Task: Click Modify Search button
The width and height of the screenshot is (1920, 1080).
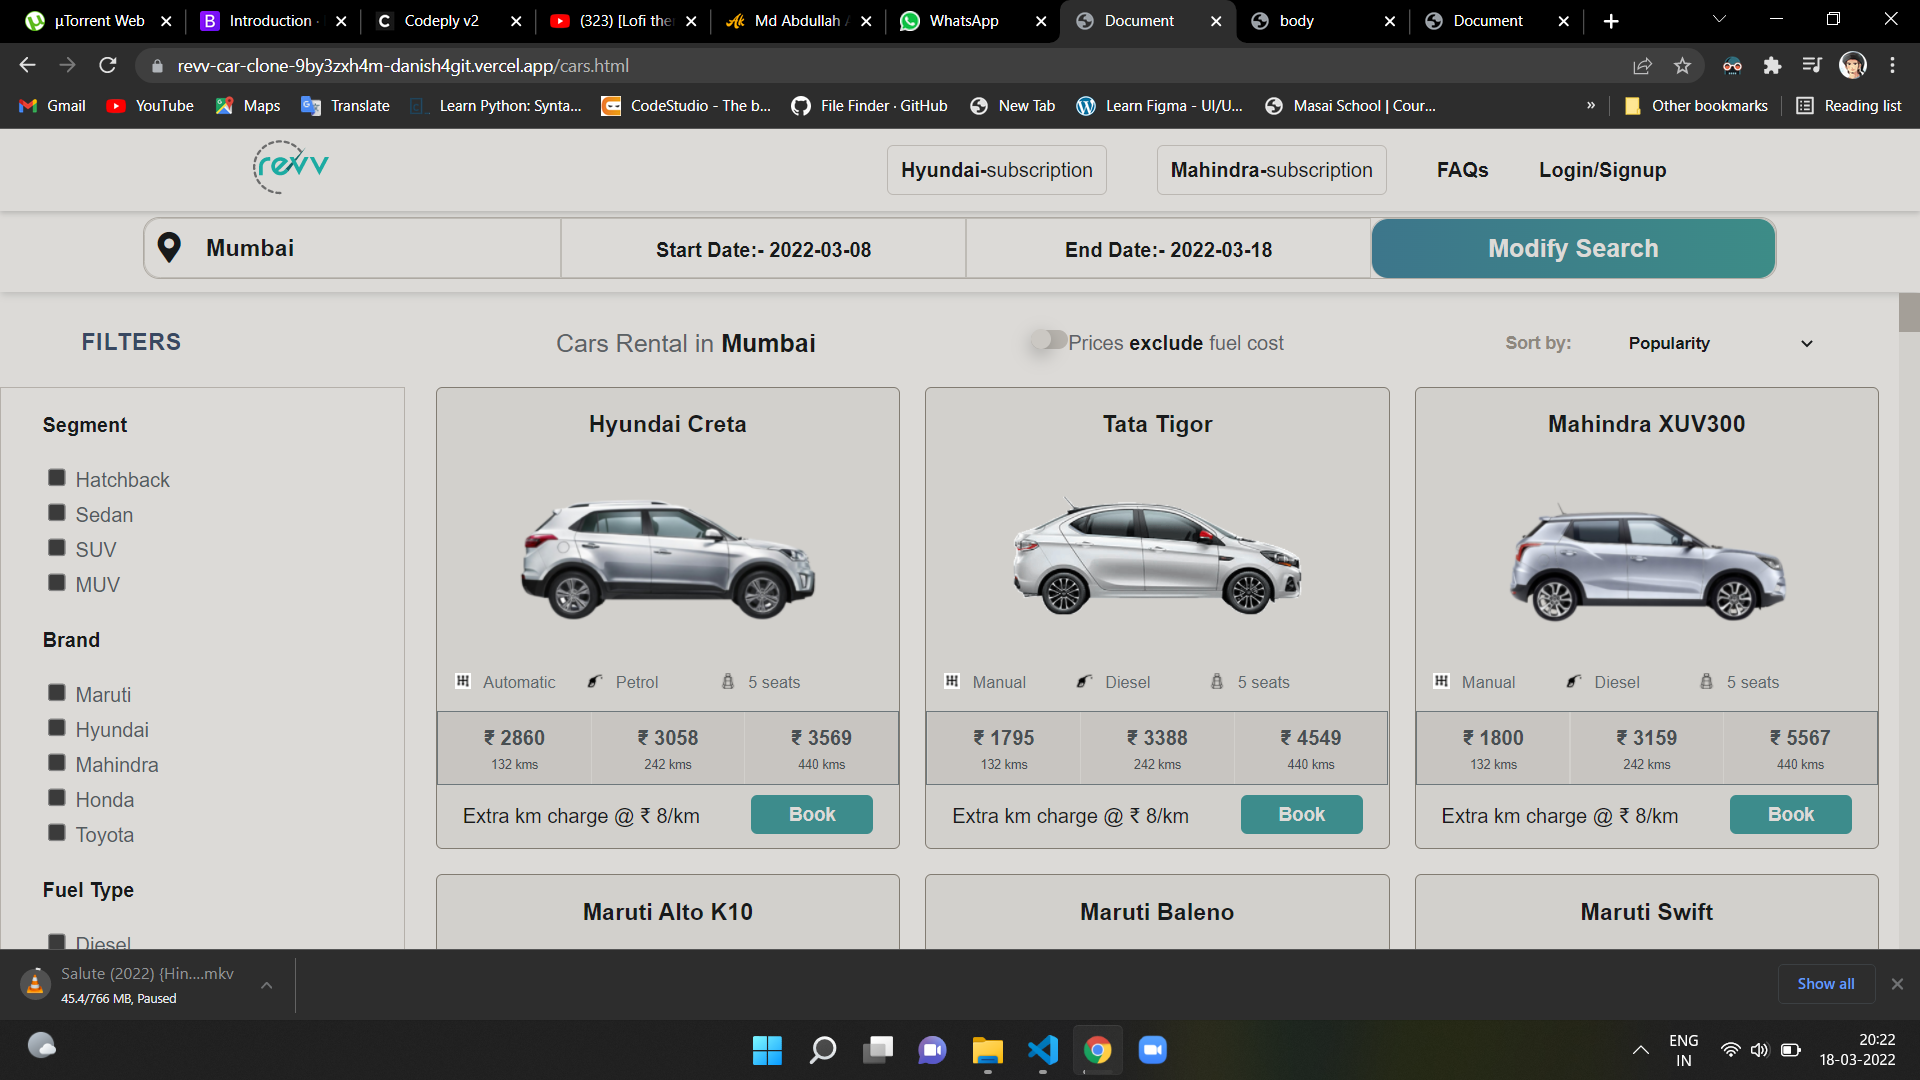Action: [1573, 248]
